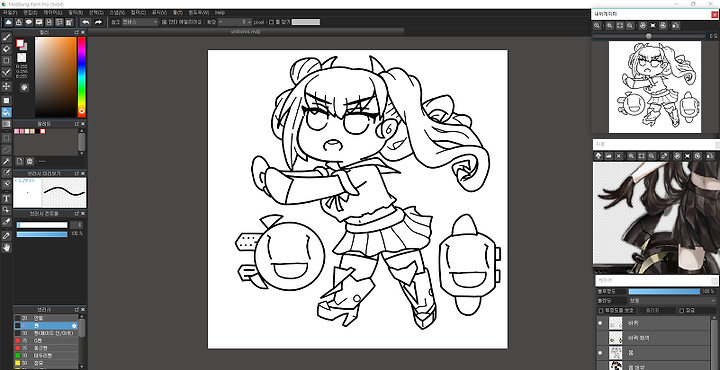The height and width of the screenshot is (370, 720).
Task: Select the Text tool
Action: tap(6, 199)
